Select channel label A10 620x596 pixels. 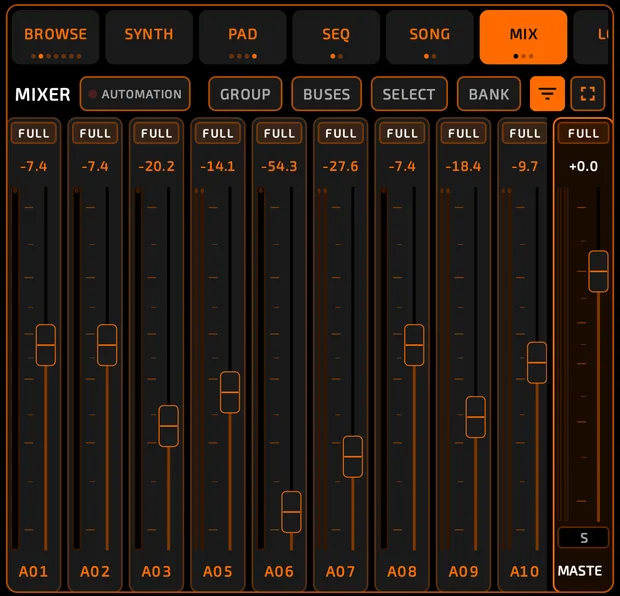pyautogui.click(x=525, y=571)
